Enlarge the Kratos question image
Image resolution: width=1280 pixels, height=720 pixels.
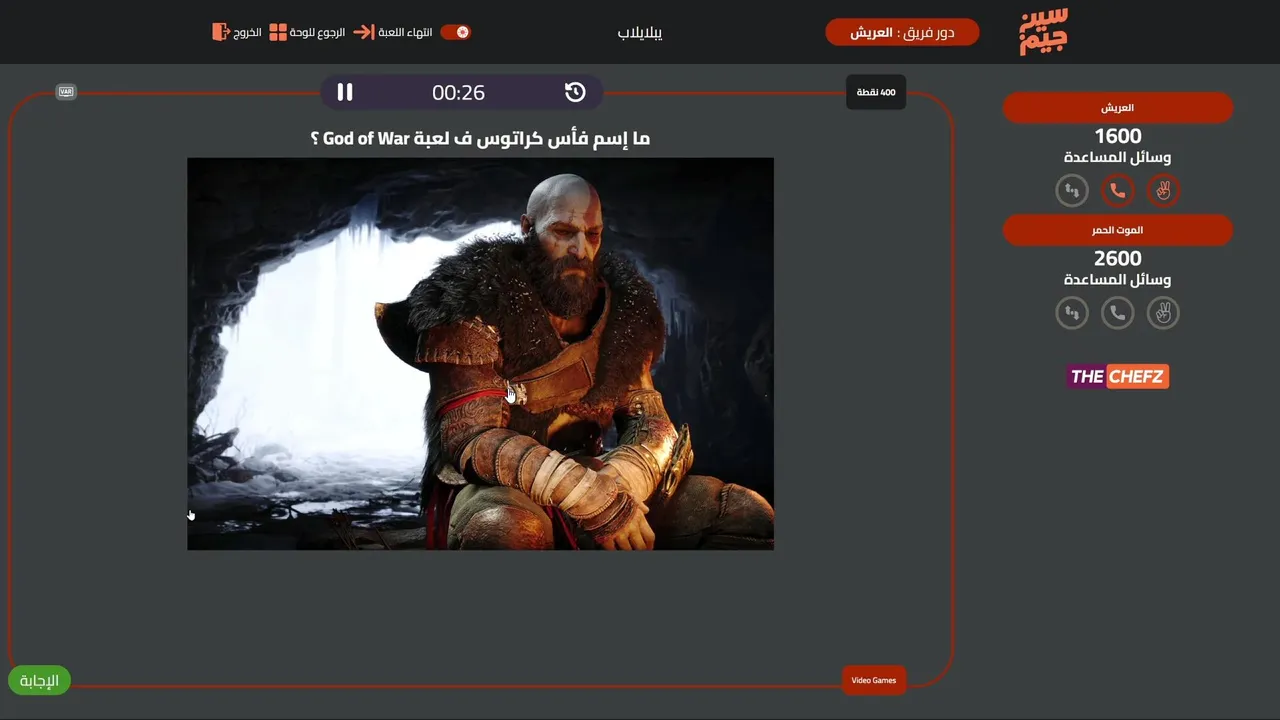(480, 354)
